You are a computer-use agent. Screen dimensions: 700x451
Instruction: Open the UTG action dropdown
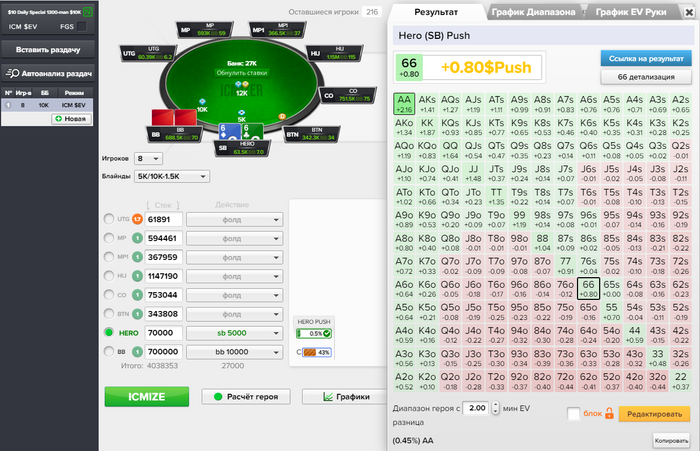(235, 220)
